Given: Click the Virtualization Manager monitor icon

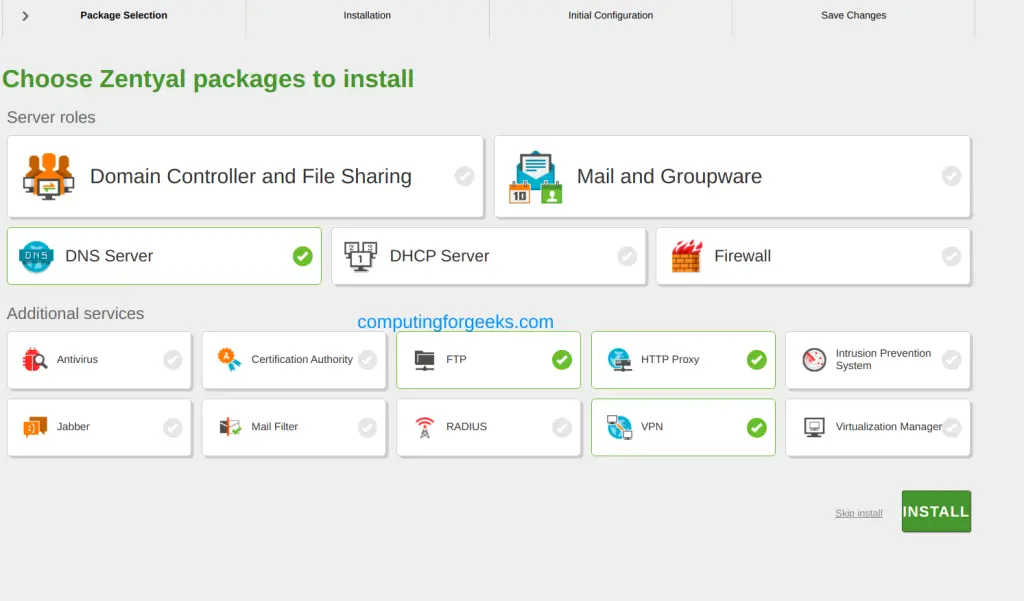Looking at the screenshot, I should pos(814,427).
